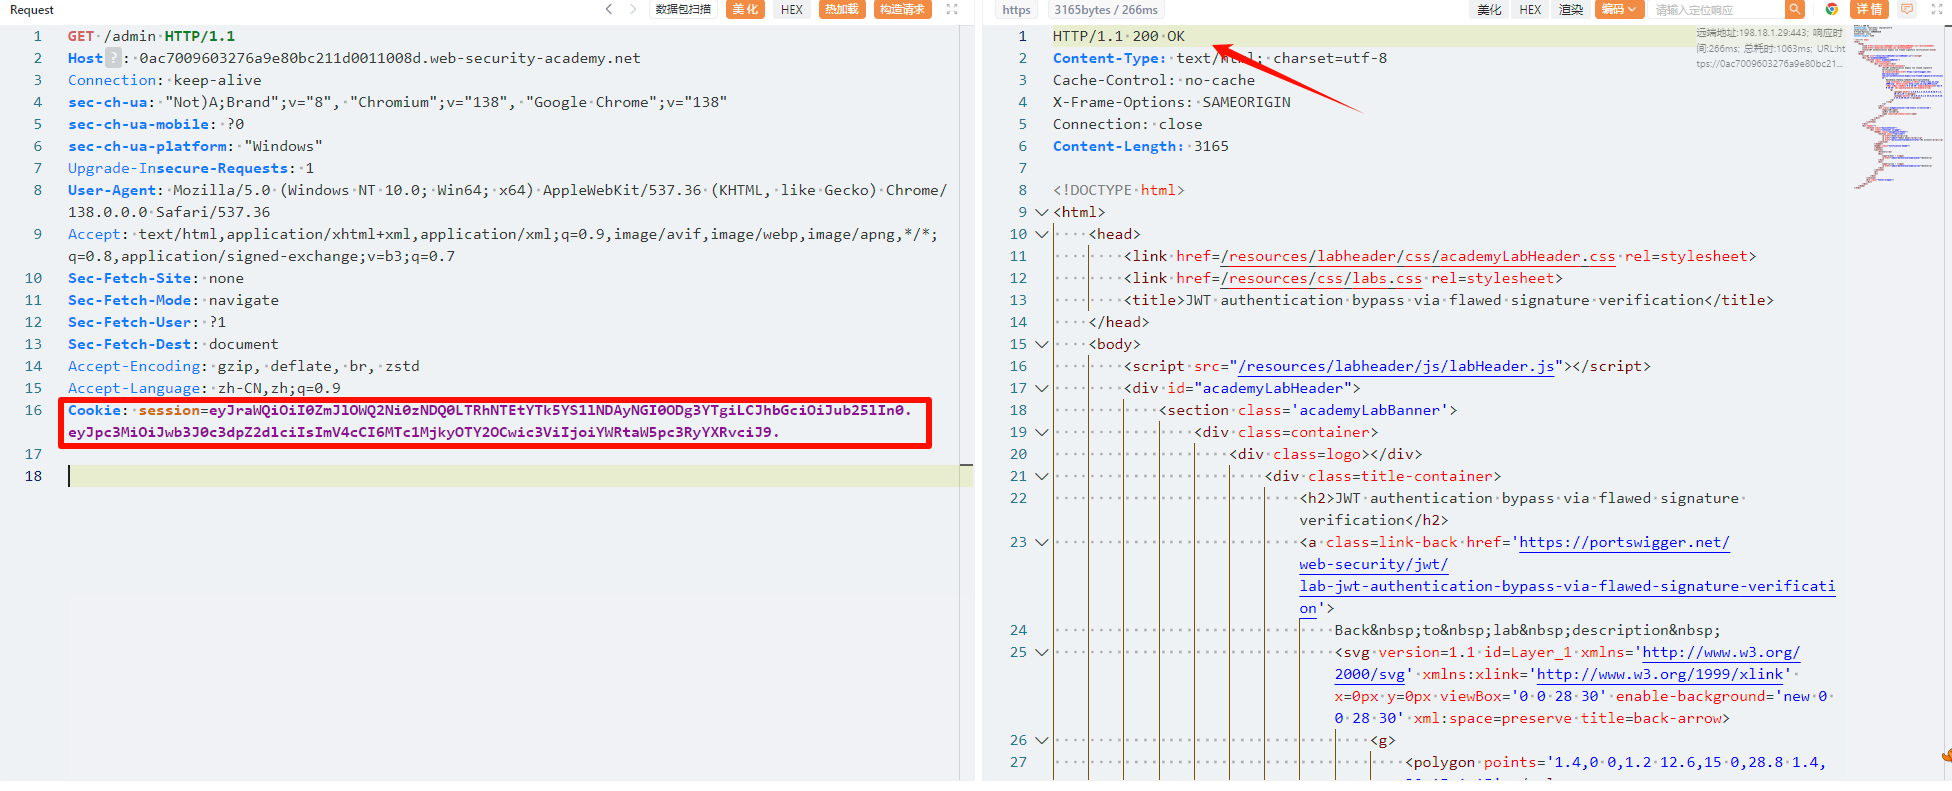Click the response code minimap thumbnail
This screenshot has height=791, width=1952.
[1898, 105]
